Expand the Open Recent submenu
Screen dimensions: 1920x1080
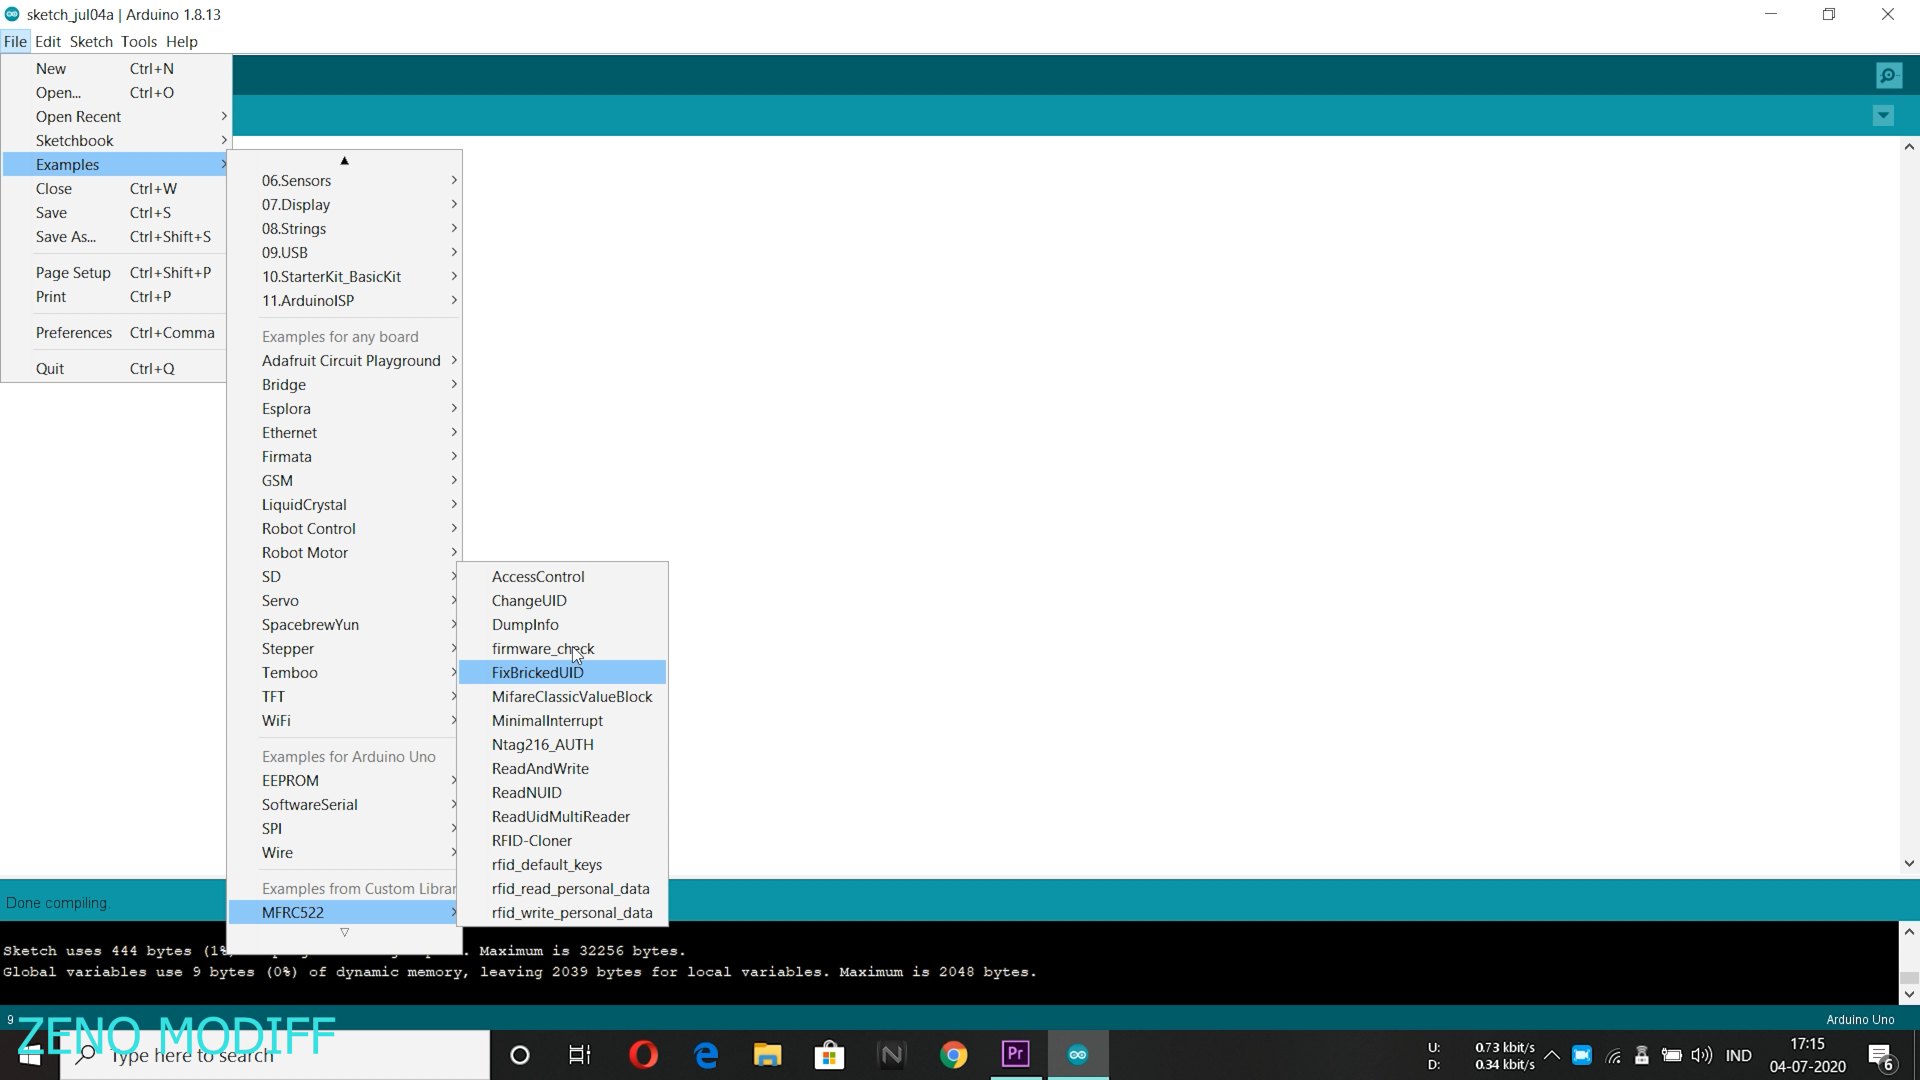(116, 117)
